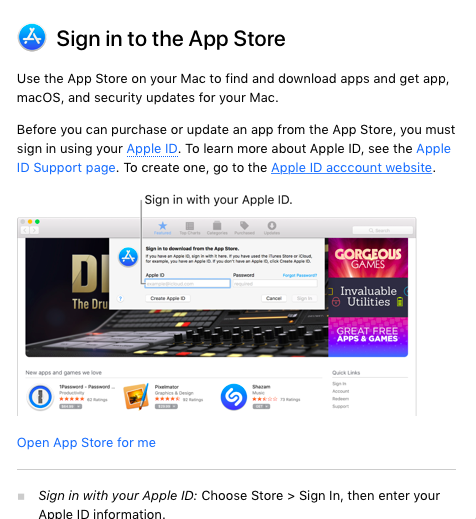Click the Password text field
The image size is (476, 519).
pos(275,284)
